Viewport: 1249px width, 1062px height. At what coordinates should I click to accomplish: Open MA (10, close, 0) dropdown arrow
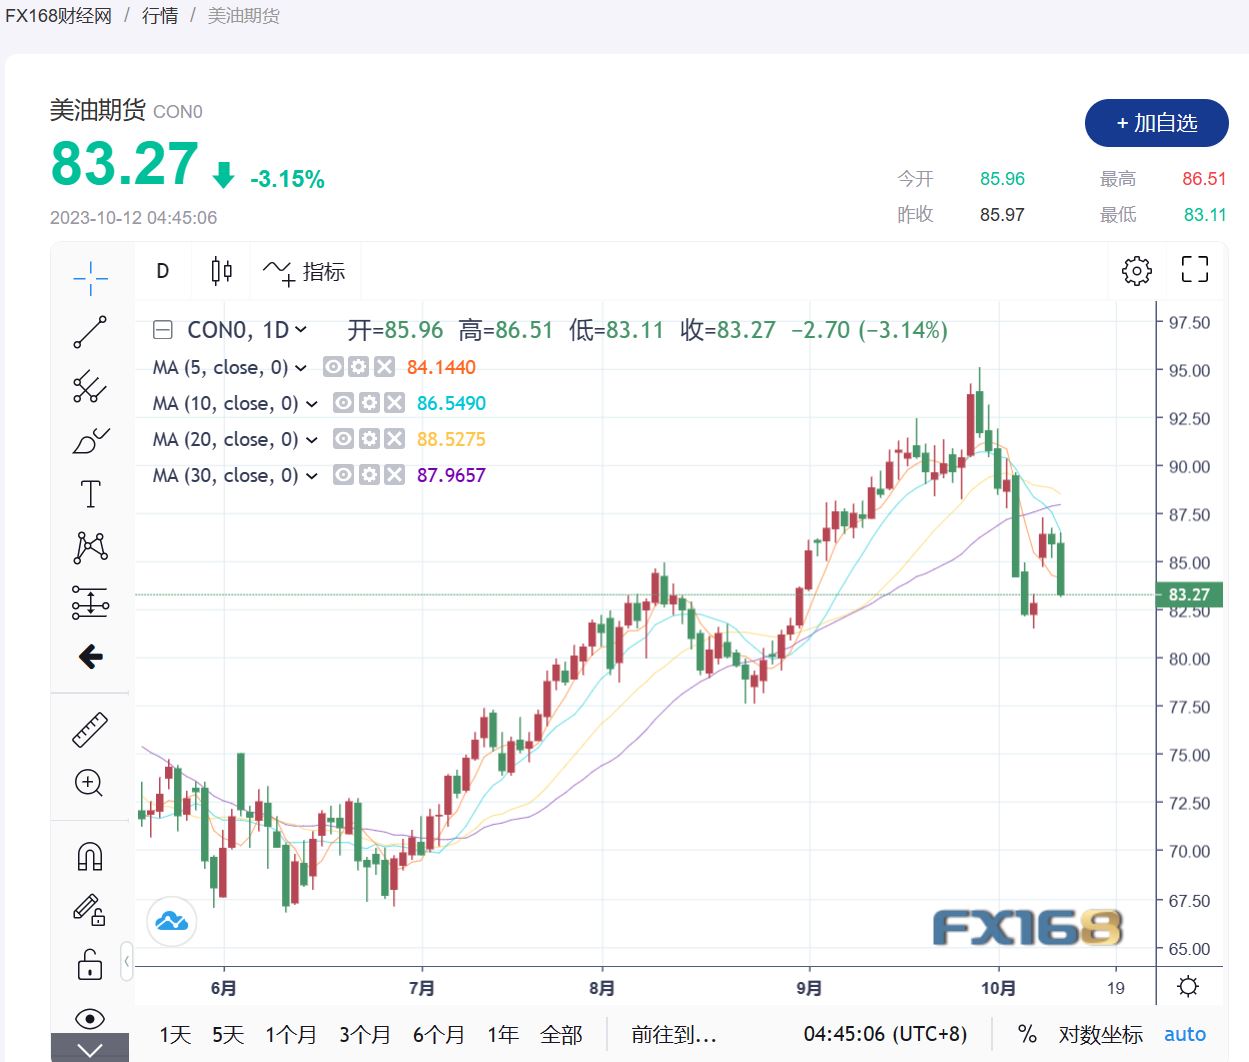312,404
